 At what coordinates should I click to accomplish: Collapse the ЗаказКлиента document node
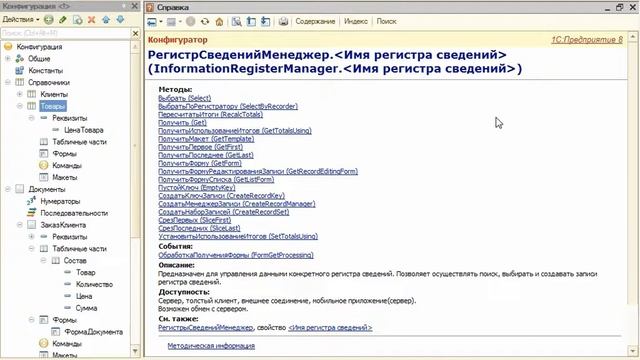coord(20,225)
